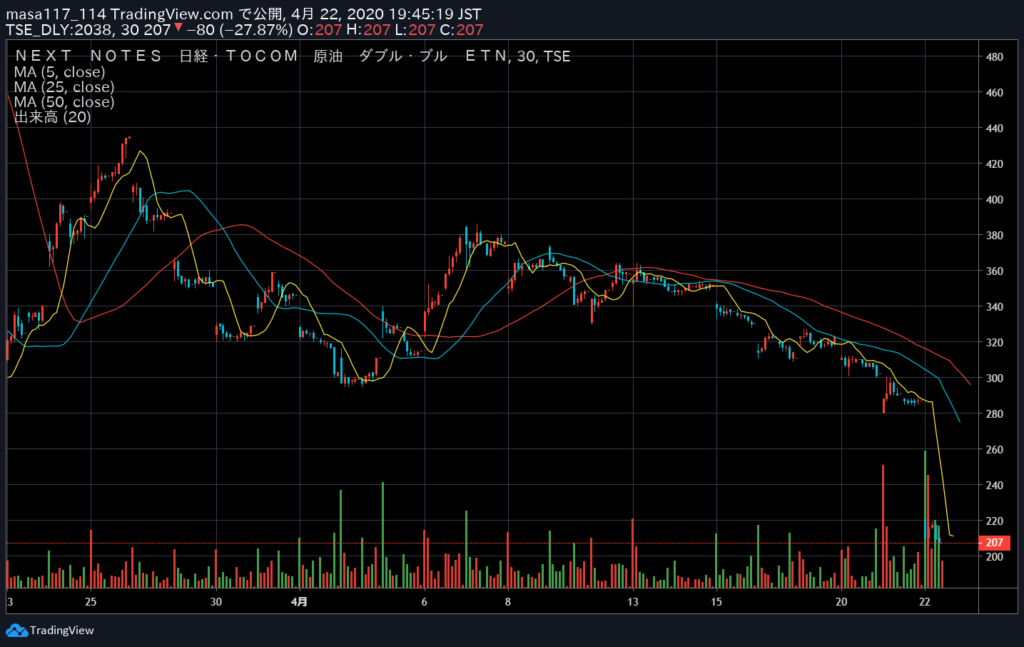The width and height of the screenshot is (1024, 647).
Task: Click the 380 price axis label
Action: tap(994, 236)
